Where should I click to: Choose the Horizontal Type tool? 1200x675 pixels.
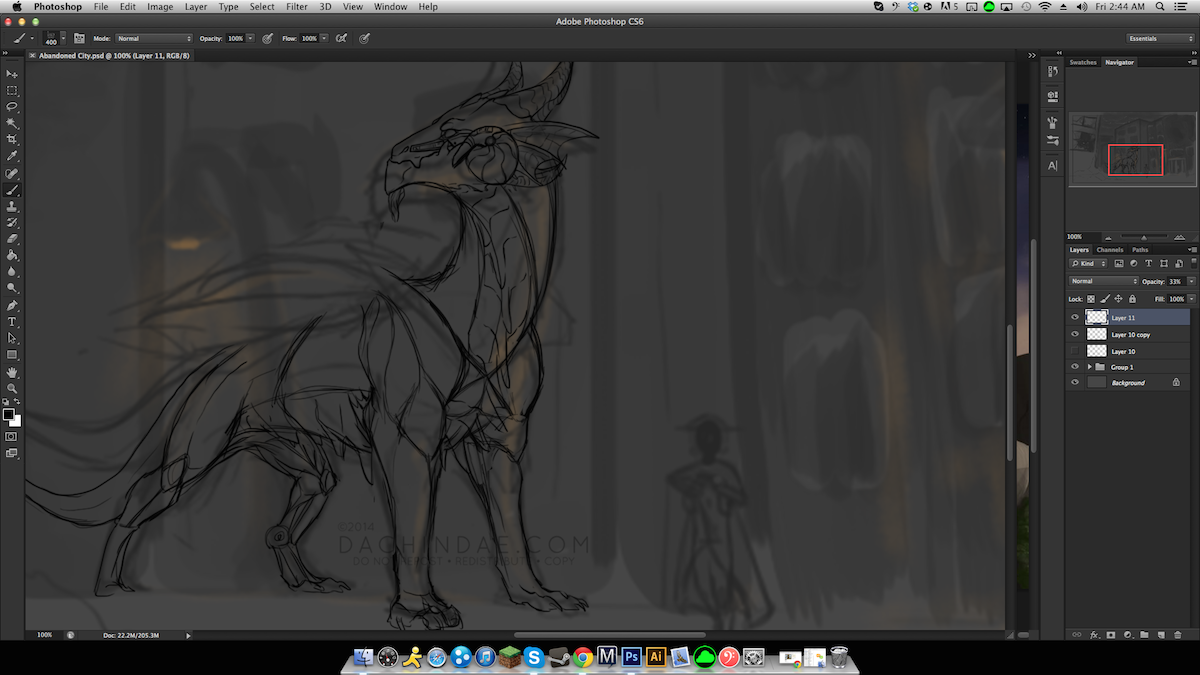click(12, 321)
